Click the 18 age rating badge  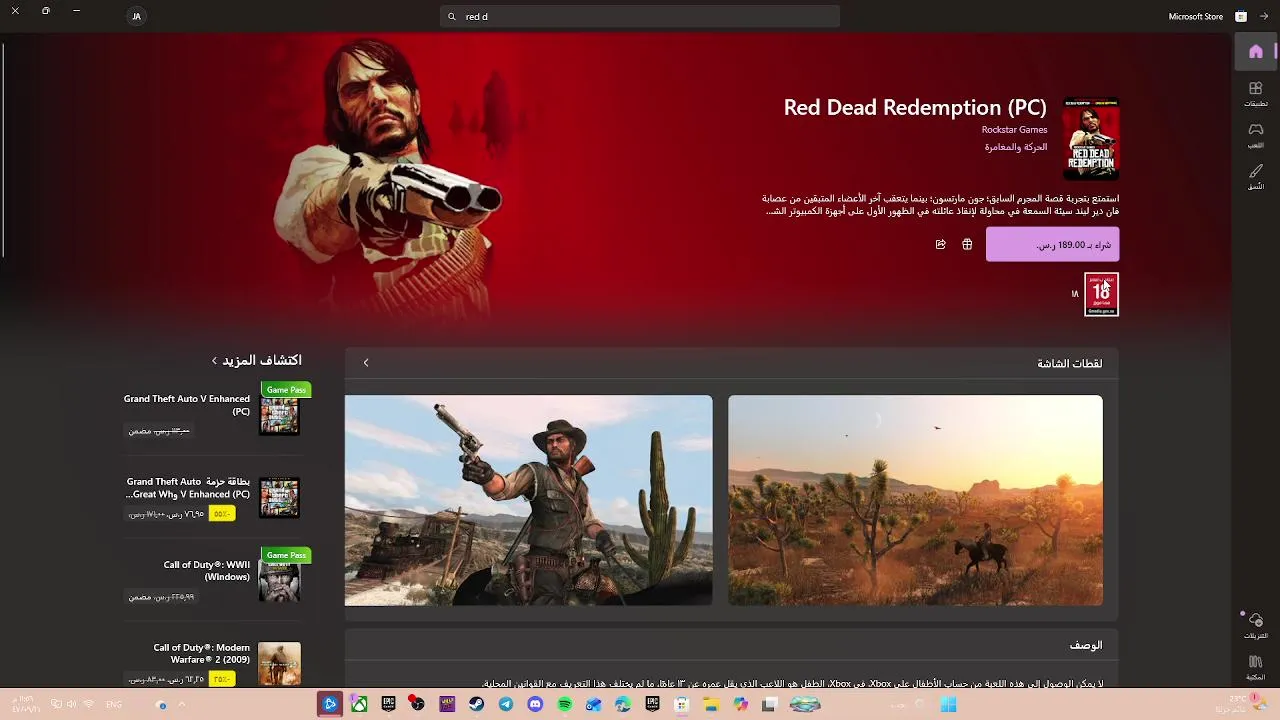pyautogui.click(x=1101, y=294)
